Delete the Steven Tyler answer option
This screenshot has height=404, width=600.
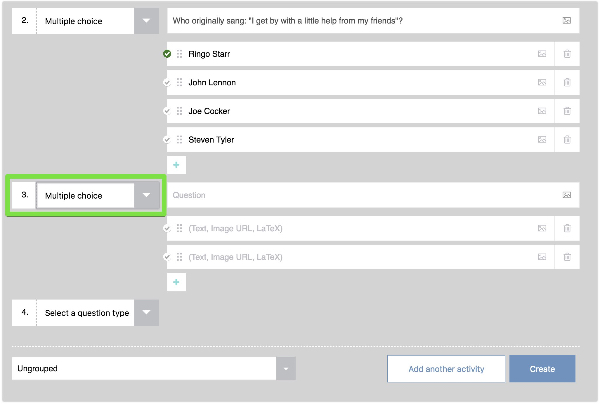(x=567, y=139)
